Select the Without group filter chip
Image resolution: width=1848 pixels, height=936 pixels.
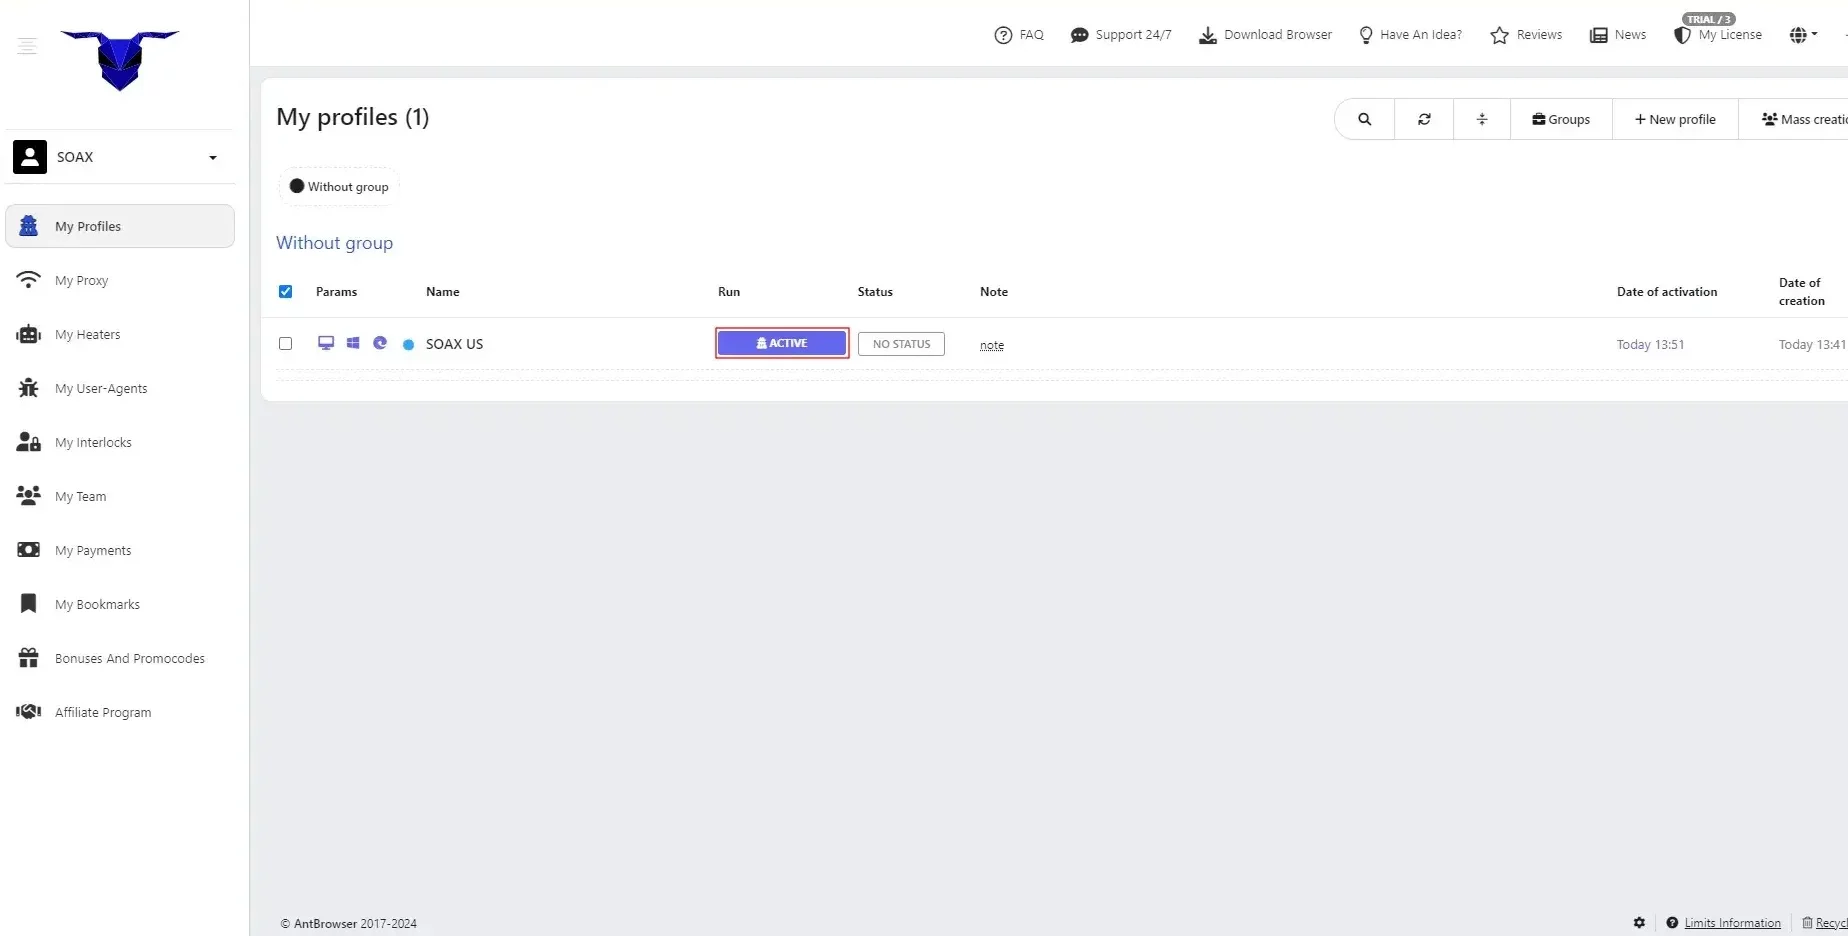(339, 187)
